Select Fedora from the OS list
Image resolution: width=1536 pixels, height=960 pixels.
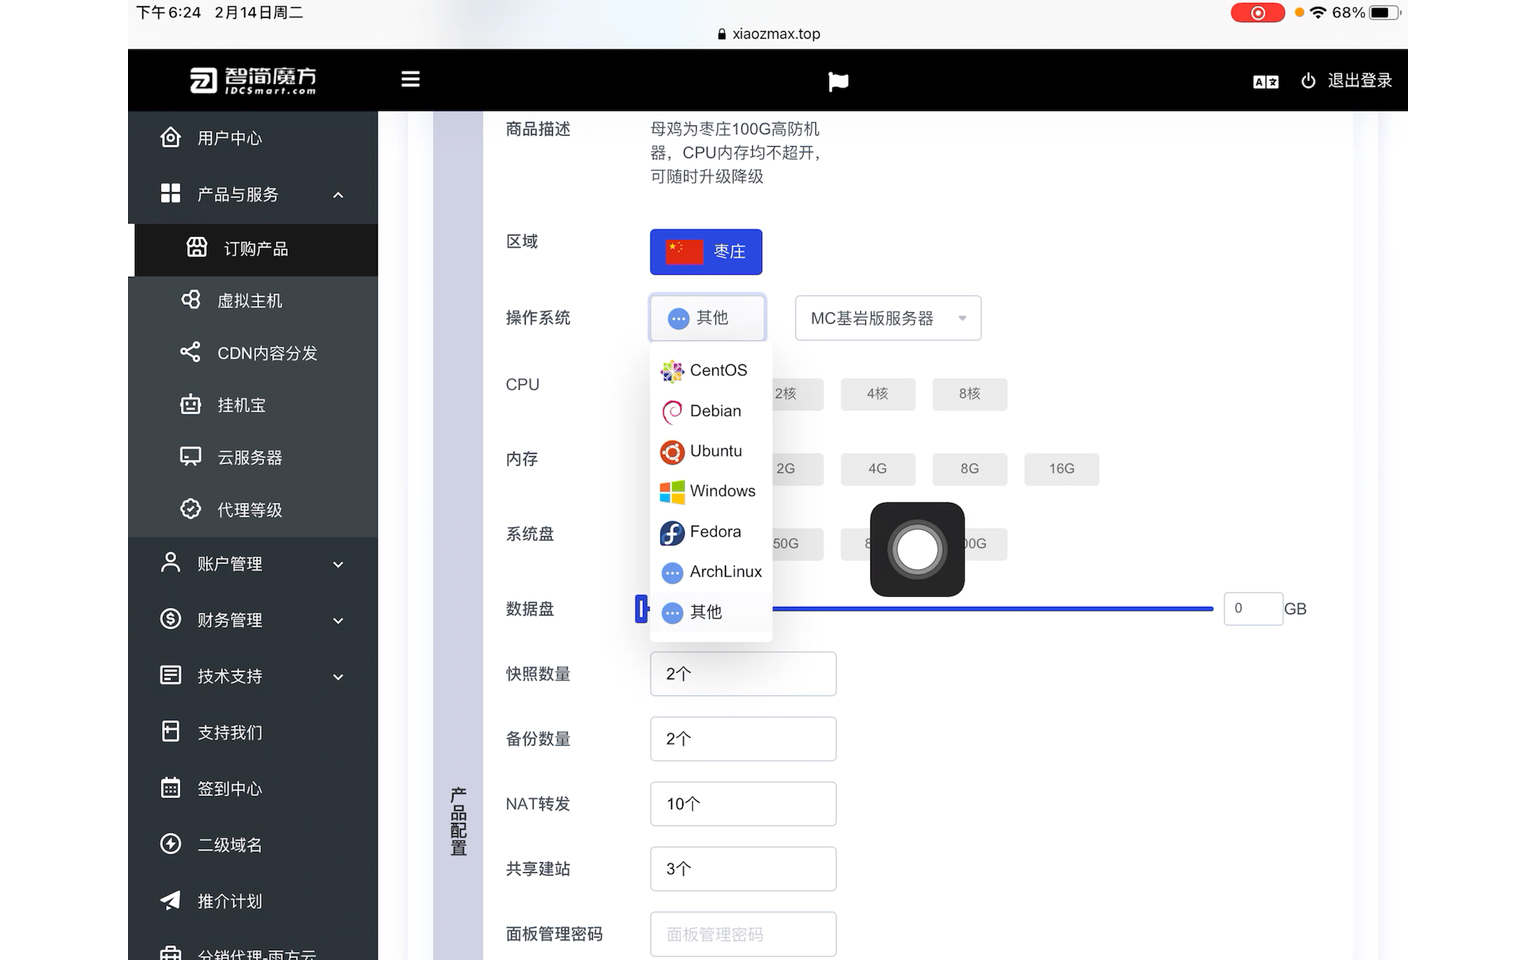pos(711,532)
